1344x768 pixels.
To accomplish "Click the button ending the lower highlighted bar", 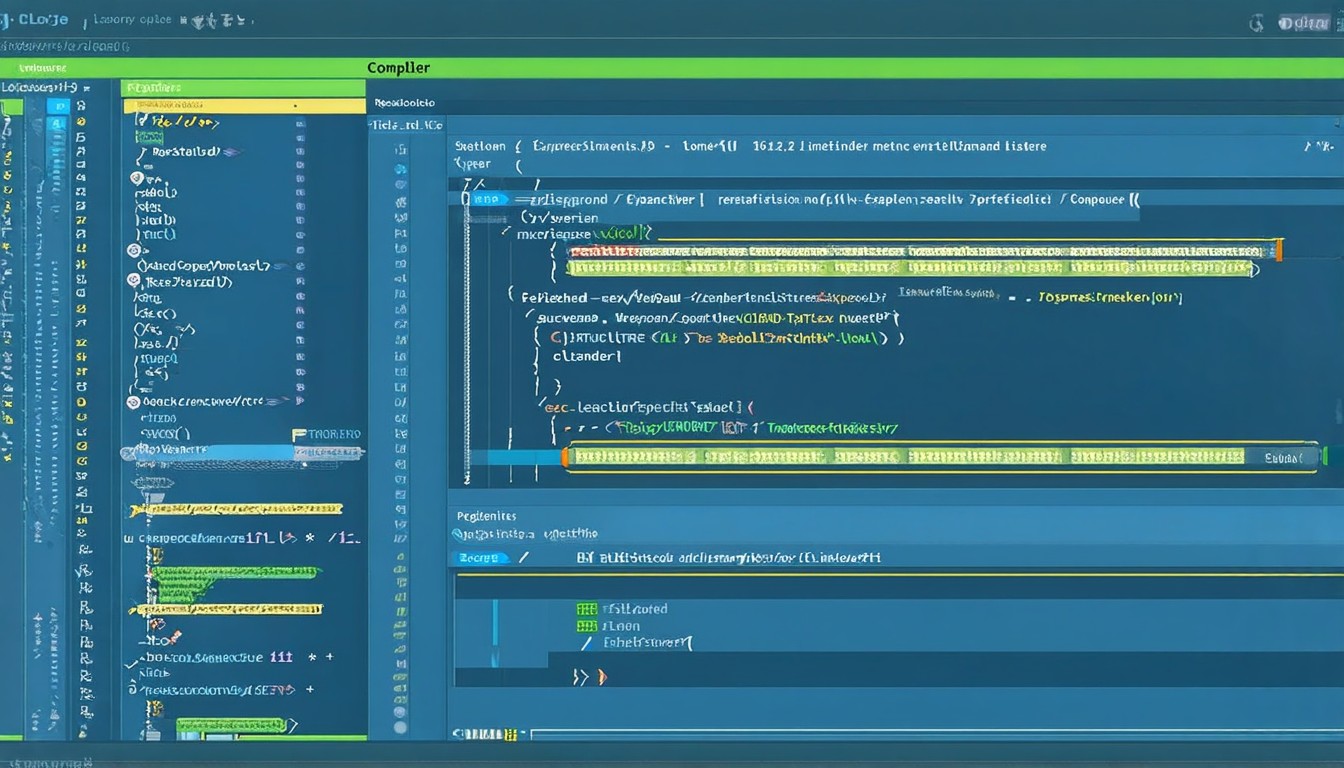I will click(x=1284, y=458).
